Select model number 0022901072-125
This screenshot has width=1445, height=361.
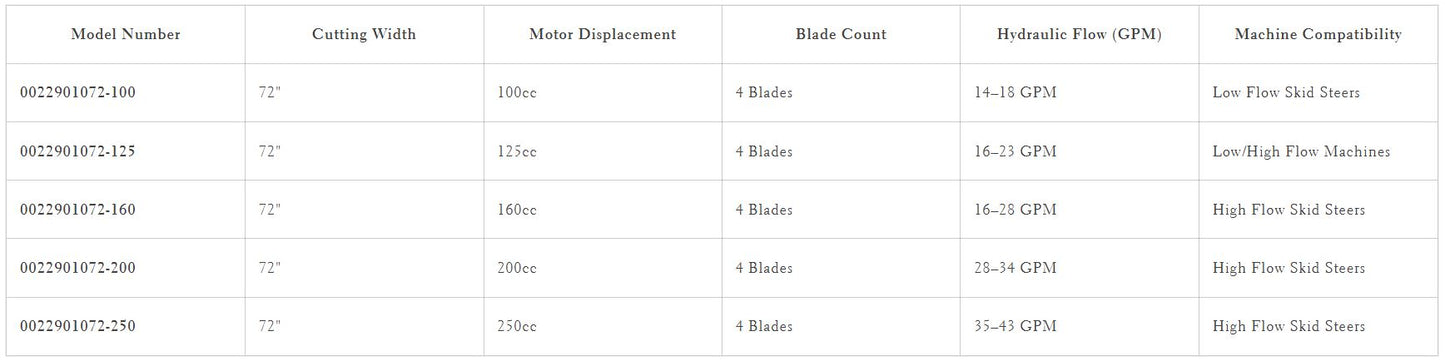(78, 151)
